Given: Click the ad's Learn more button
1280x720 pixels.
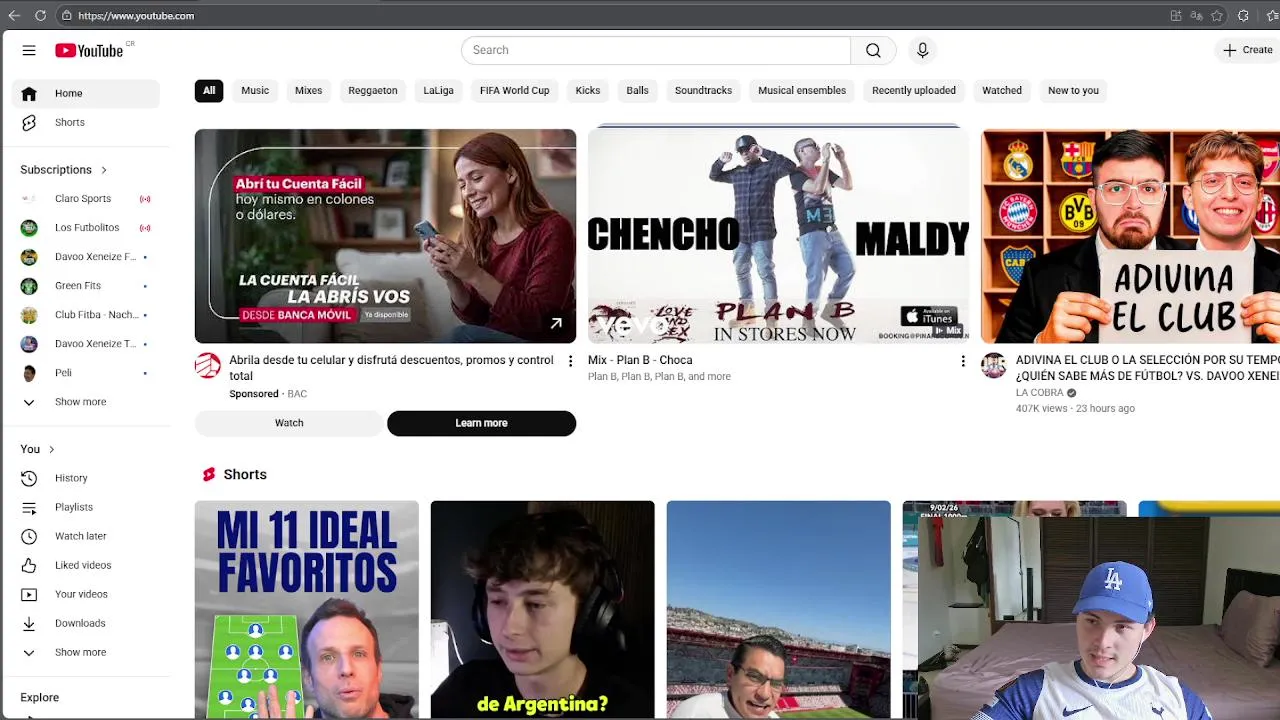Looking at the screenshot, I should pos(481,423).
